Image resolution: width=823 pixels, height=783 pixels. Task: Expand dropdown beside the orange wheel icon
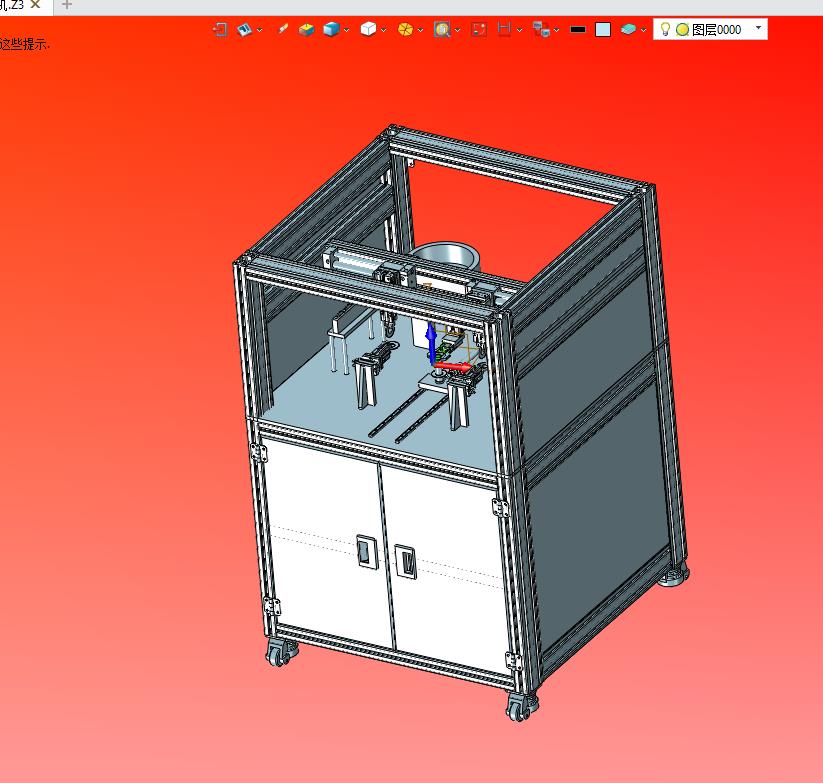[x=420, y=30]
